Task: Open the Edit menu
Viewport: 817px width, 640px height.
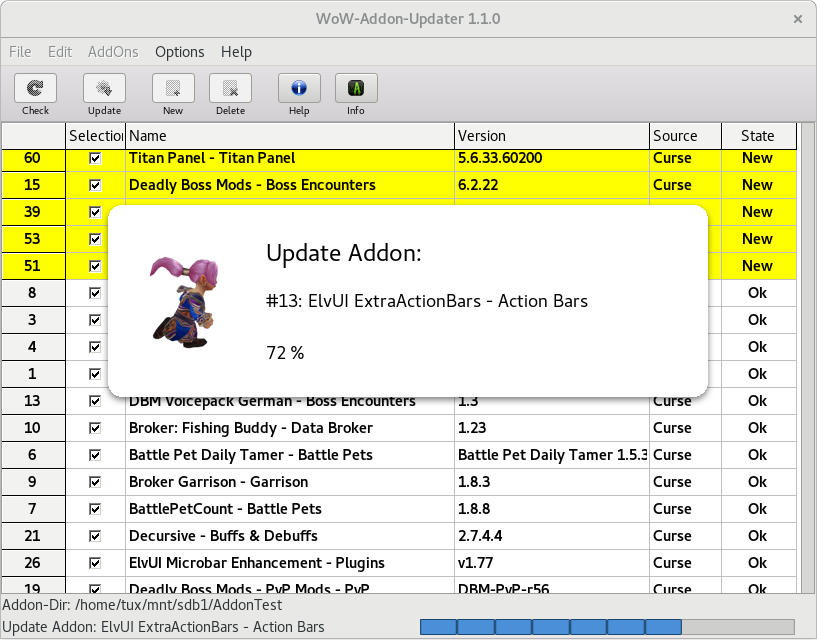Action: [60, 52]
